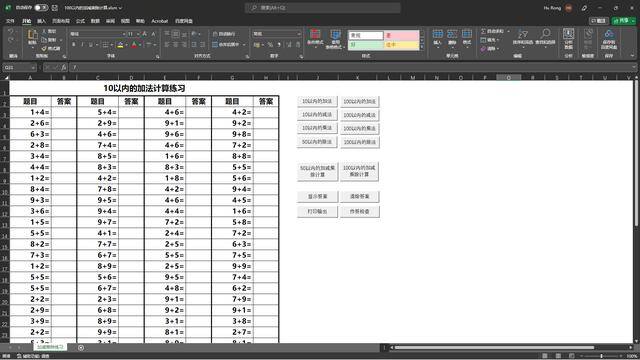The width and height of the screenshot is (640, 360).
Task: Click the comma style icon
Action: [x=279, y=45]
